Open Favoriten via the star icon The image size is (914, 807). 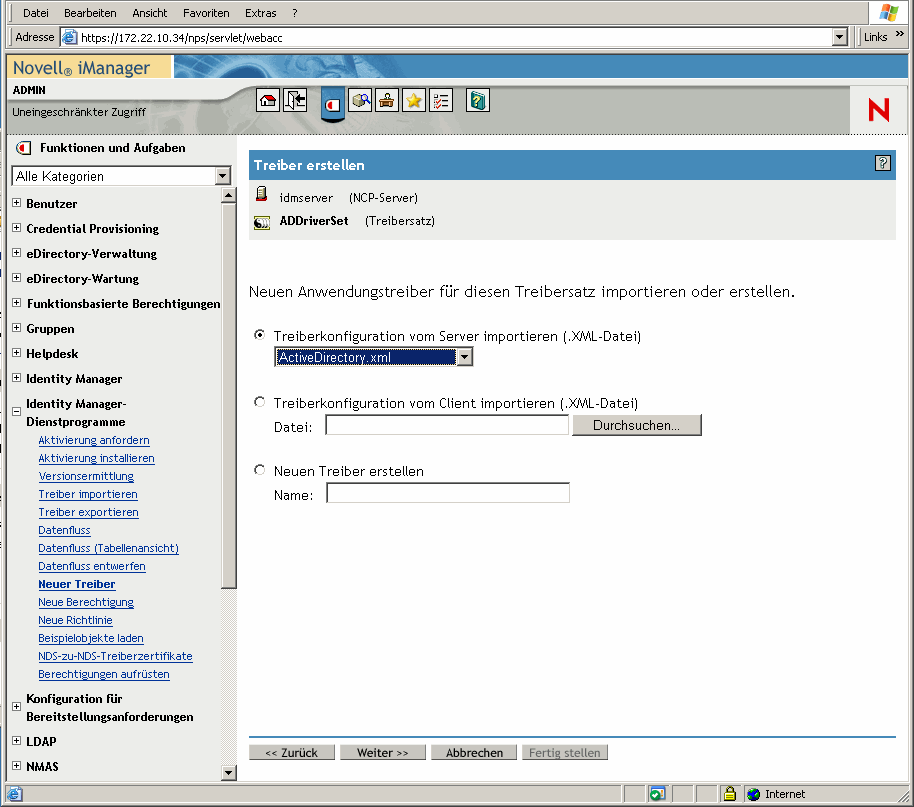[413, 100]
